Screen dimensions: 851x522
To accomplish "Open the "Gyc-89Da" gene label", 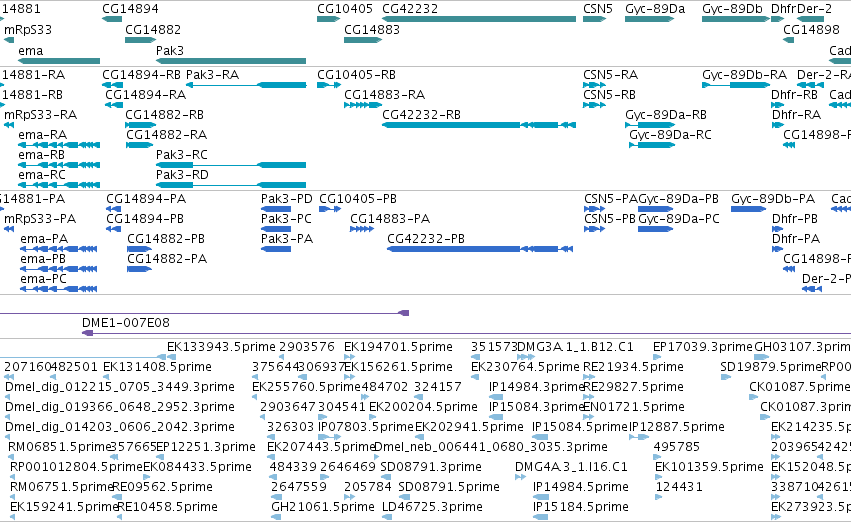I will (655, 9).
